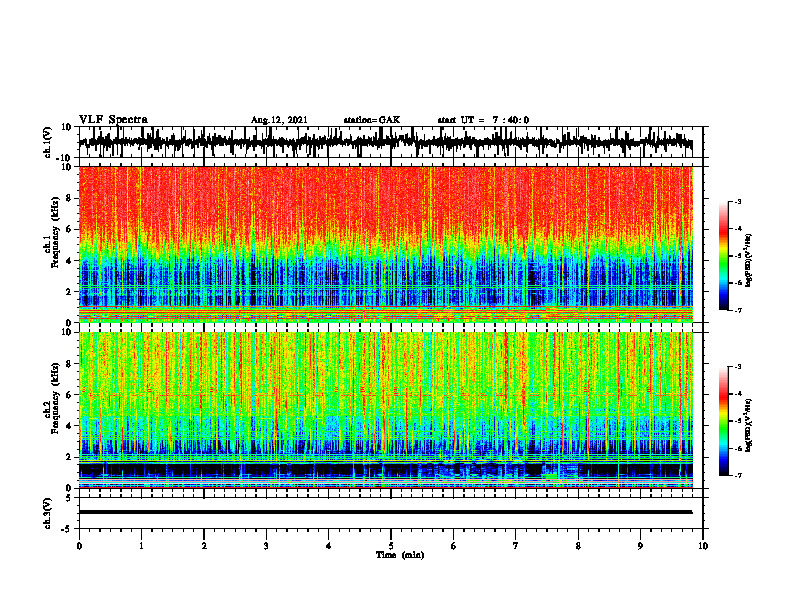Image resolution: width=792 pixels, height=612 pixels.
Task: Click the ch.2 spectrogram color scale bar
Action: (x=723, y=421)
